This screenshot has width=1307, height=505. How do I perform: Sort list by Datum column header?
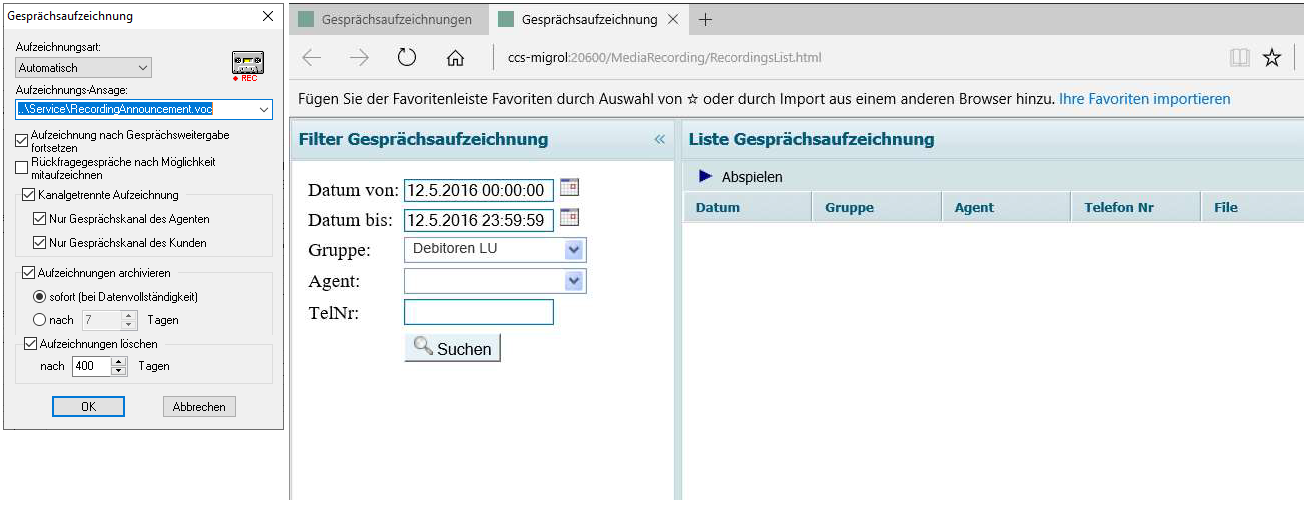[x=718, y=207]
